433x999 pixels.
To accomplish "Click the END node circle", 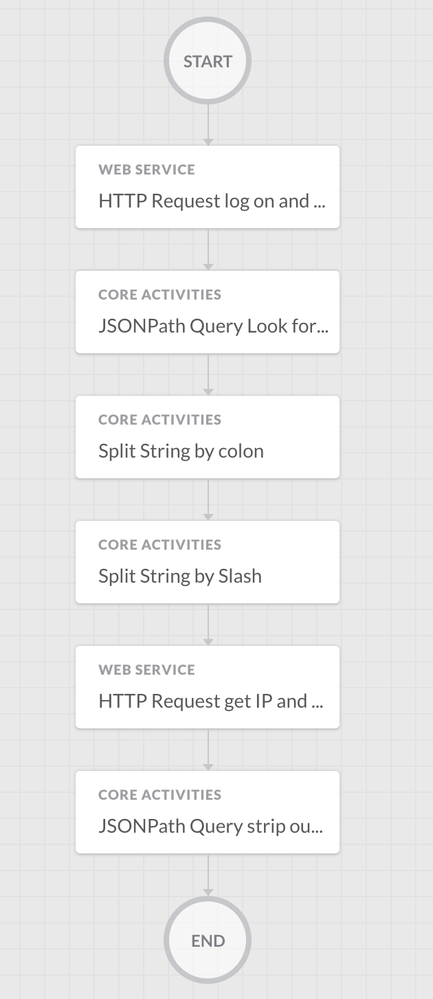I will [208, 940].
